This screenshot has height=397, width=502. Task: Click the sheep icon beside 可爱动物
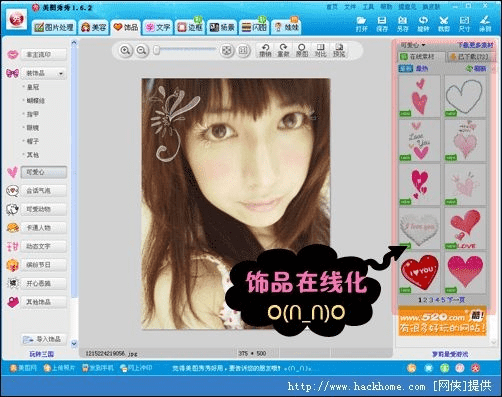tap(13, 209)
